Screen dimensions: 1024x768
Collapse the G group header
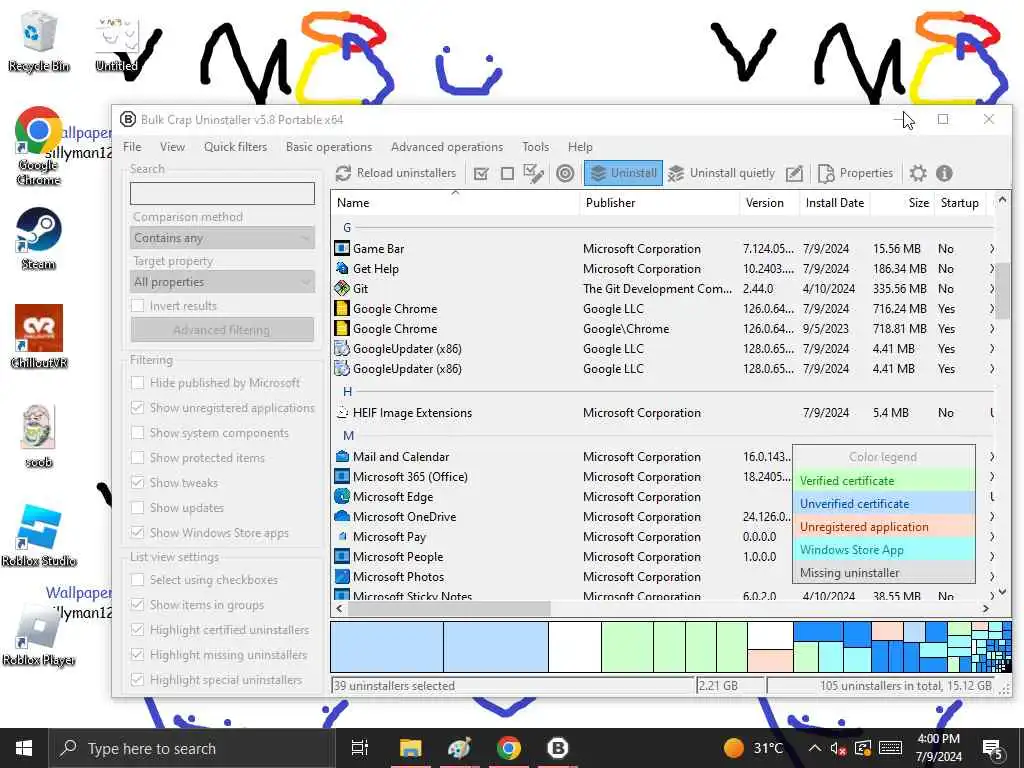click(x=347, y=228)
